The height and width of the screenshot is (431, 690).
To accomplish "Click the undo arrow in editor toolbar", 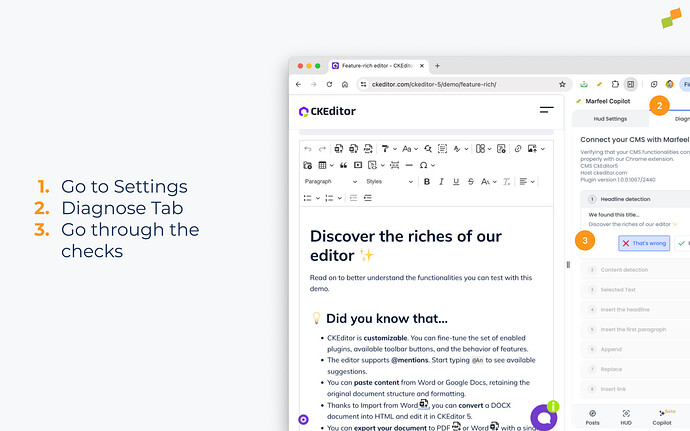I will click(x=308, y=149).
